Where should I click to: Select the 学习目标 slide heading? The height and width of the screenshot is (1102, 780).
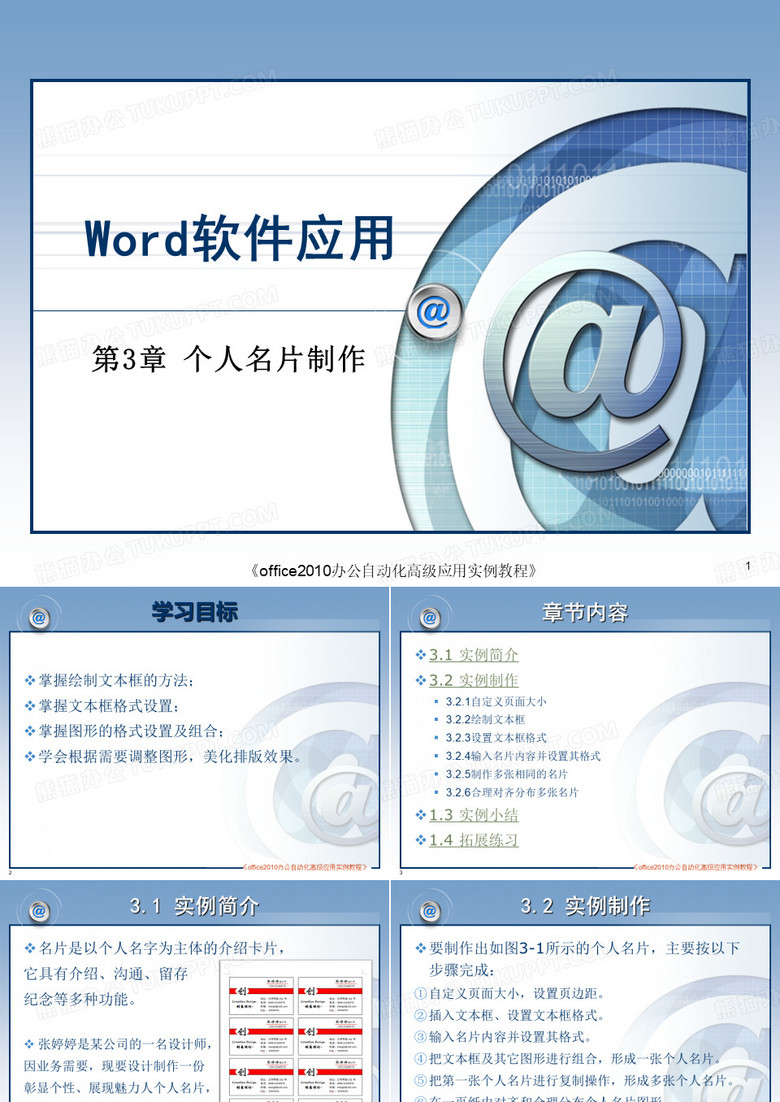[x=195, y=612]
